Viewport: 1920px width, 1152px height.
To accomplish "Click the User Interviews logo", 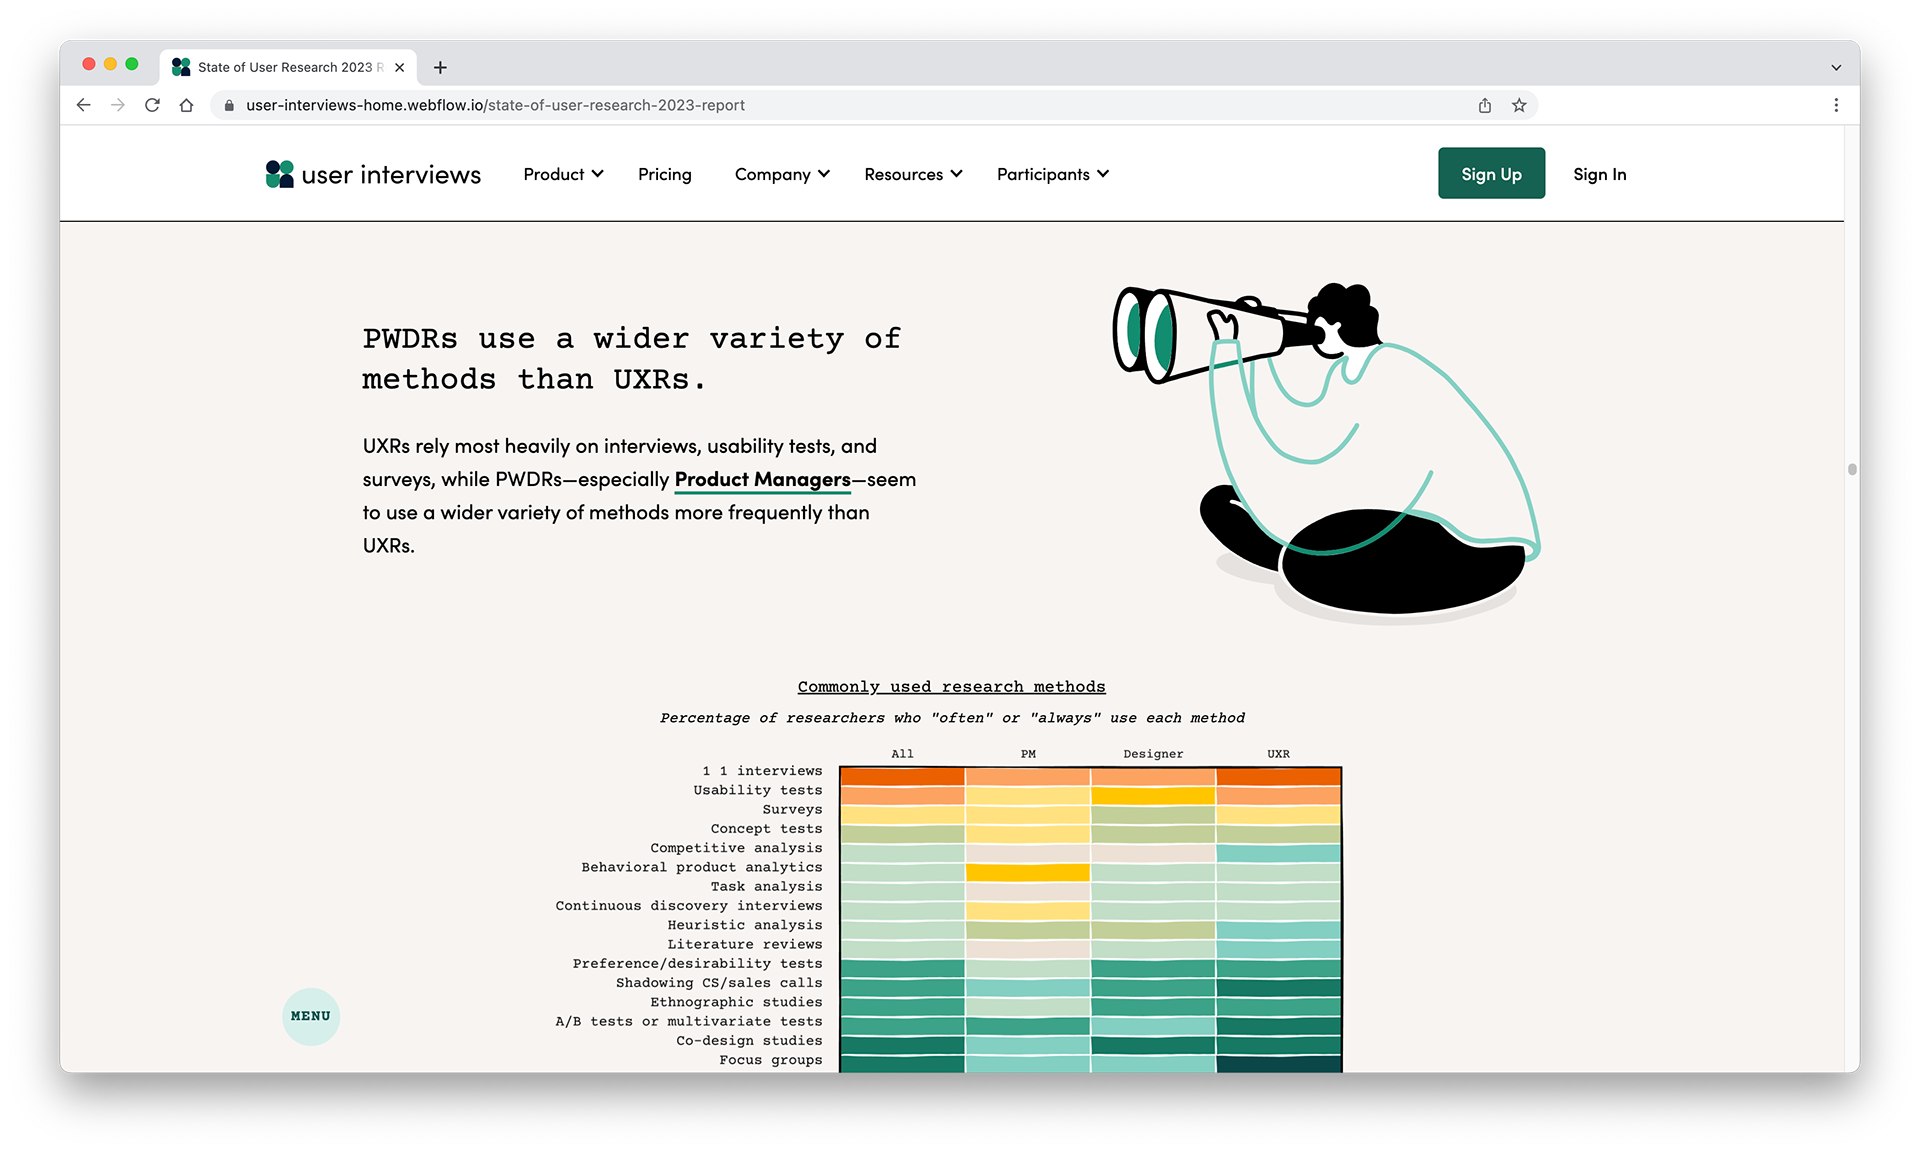I will pyautogui.click(x=373, y=174).
